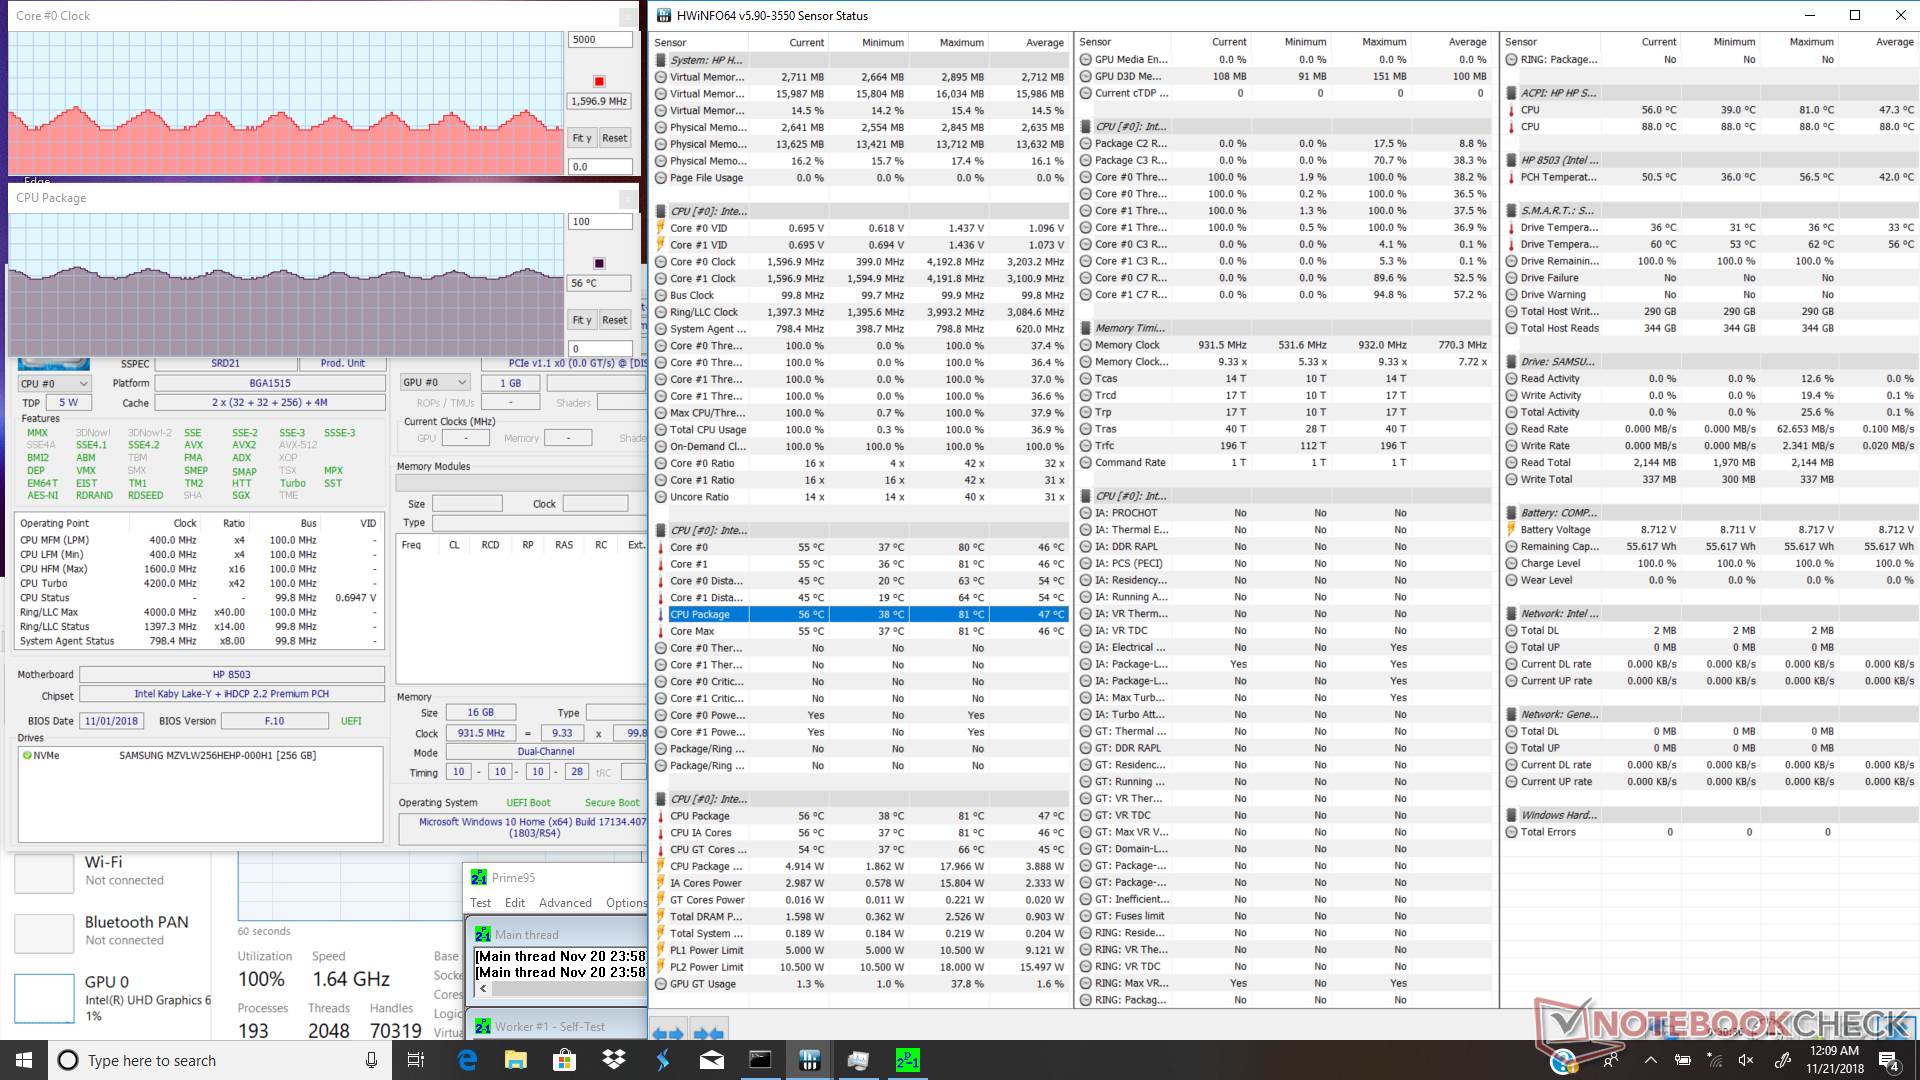The image size is (1920, 1080).
Task: Click the Core #0 Clock sensor row icon
Action: click(661, 262)
